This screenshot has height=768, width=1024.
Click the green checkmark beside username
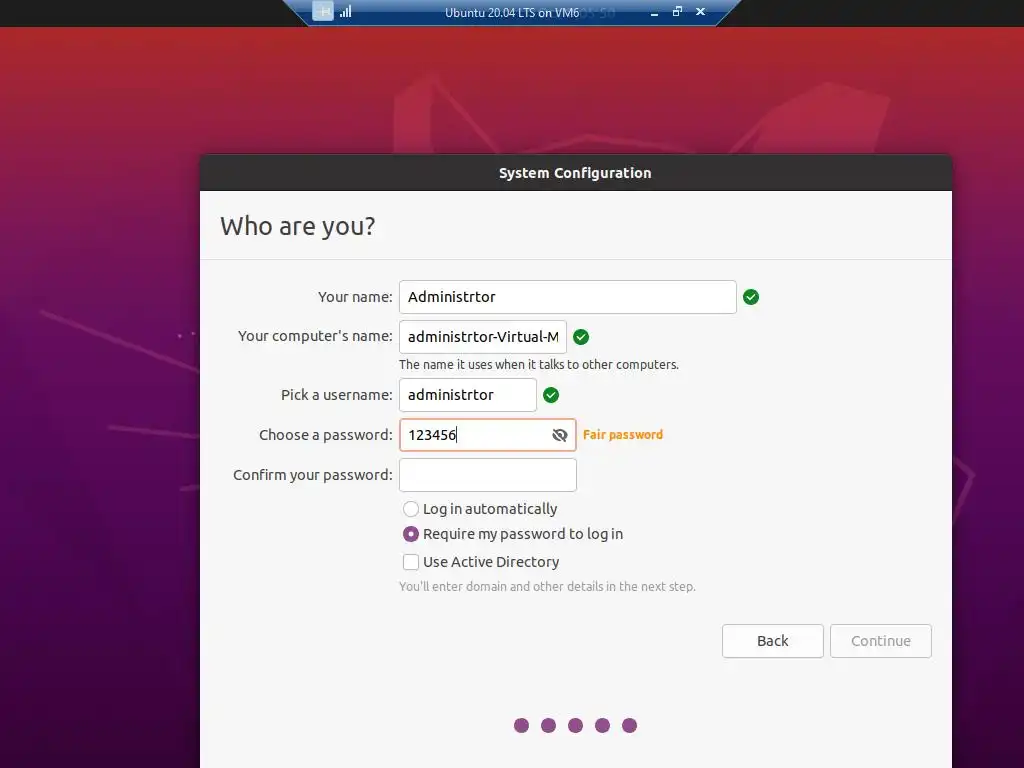[551, 395]
